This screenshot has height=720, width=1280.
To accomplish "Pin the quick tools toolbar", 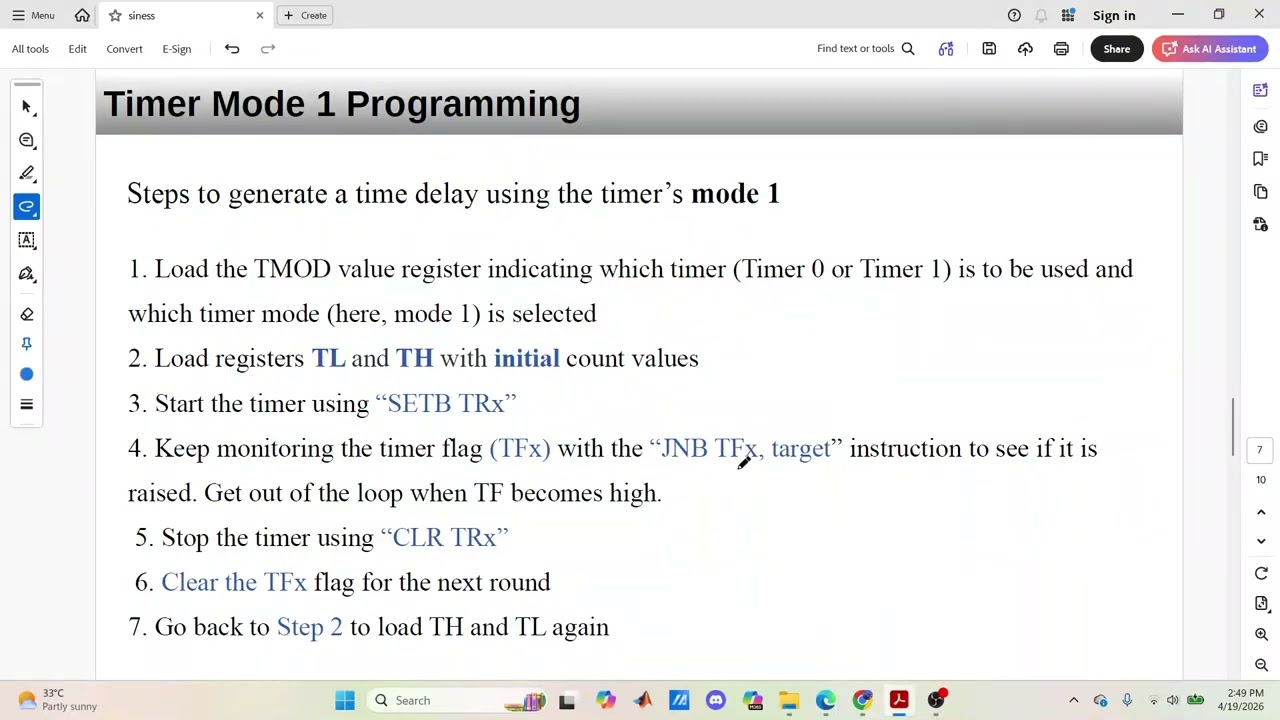I will (27, 344).
